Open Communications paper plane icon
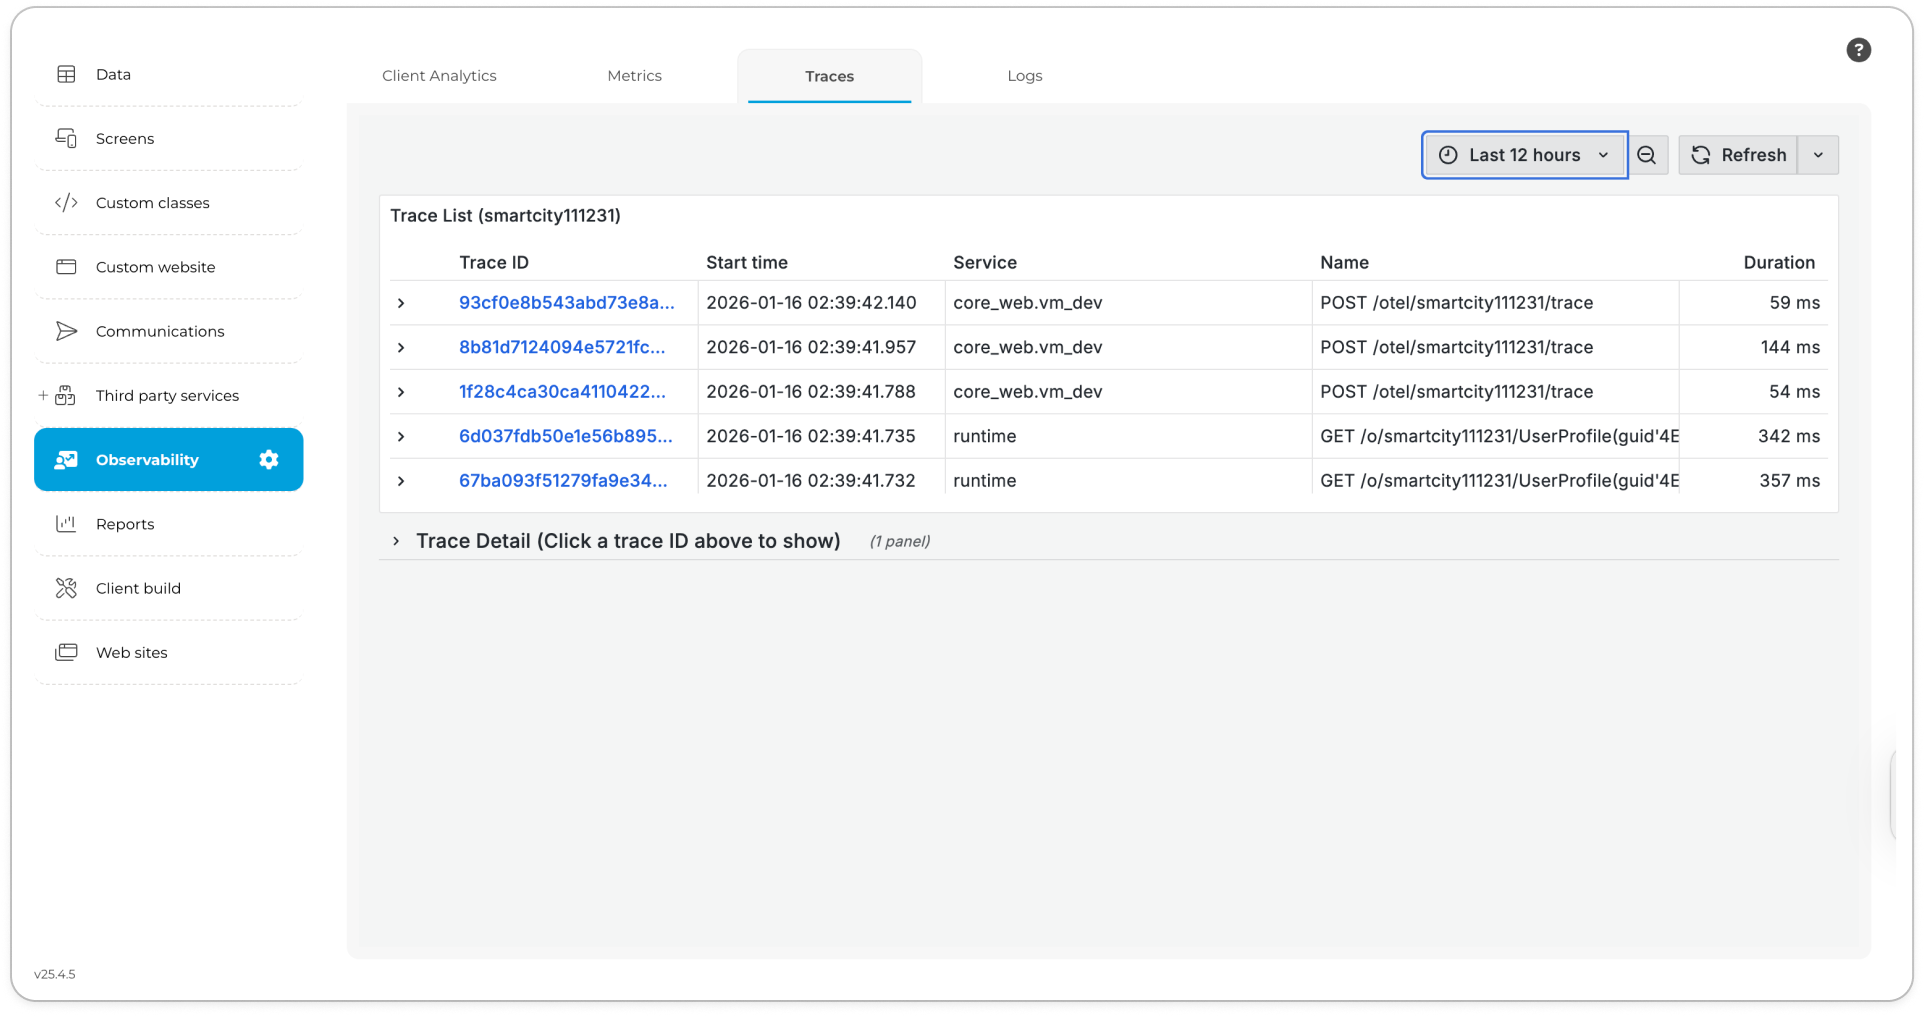Image resolution: width=1925 pixels, height=1016 pixels. [66, 331]
